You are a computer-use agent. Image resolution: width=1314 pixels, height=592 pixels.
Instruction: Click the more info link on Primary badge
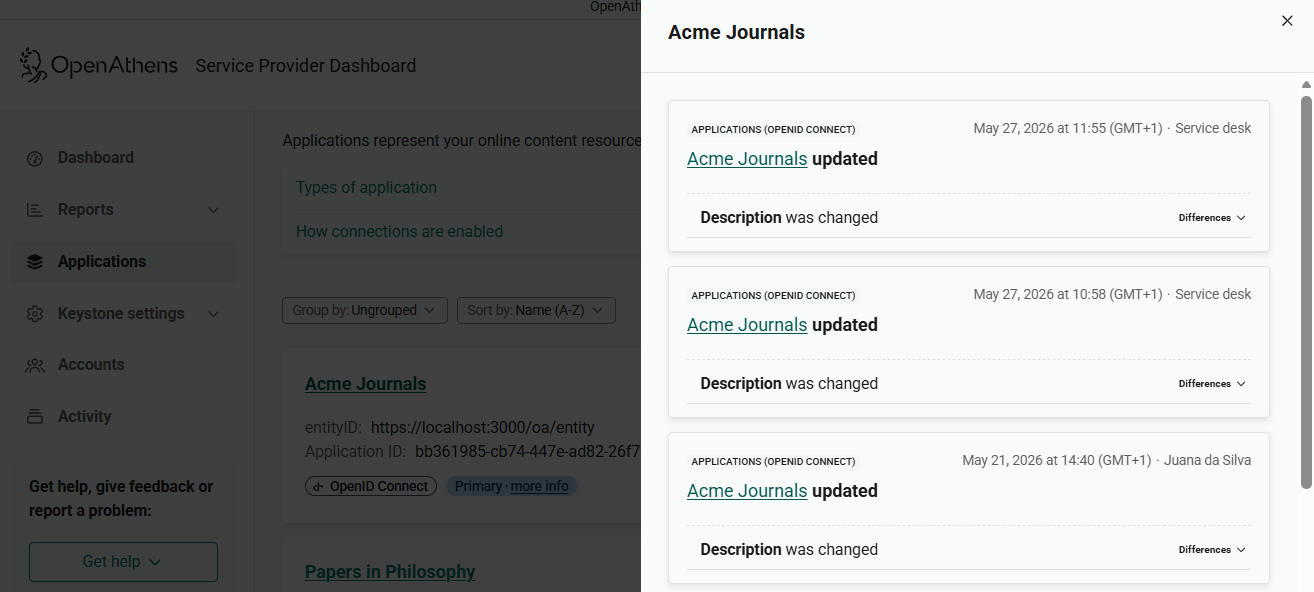click(539, 487)
